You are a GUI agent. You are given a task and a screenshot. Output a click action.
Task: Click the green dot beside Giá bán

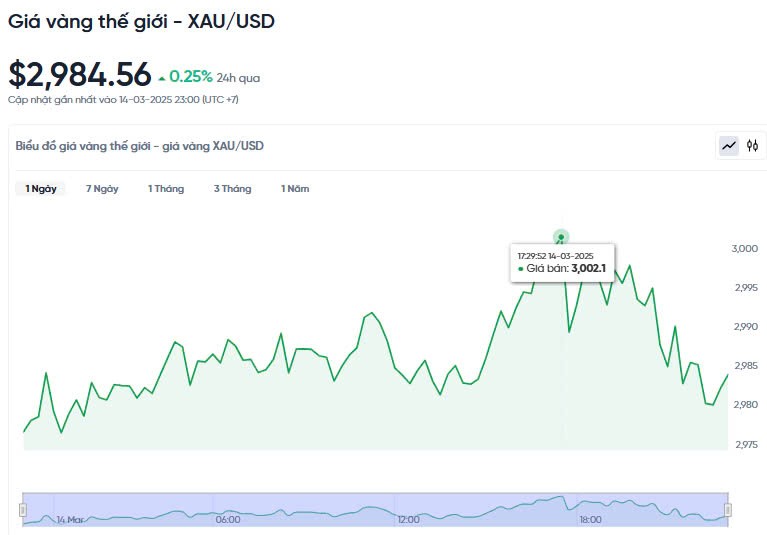click(521, 268)
